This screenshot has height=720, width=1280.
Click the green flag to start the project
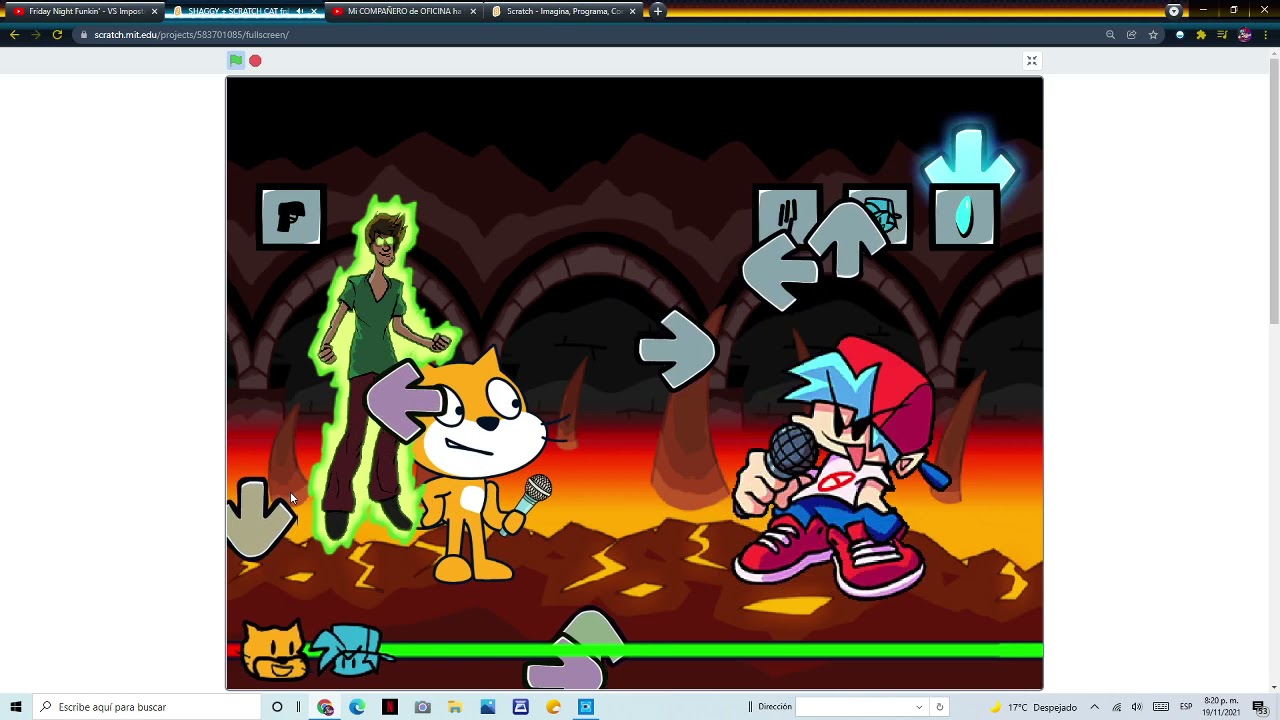[236, 61]
